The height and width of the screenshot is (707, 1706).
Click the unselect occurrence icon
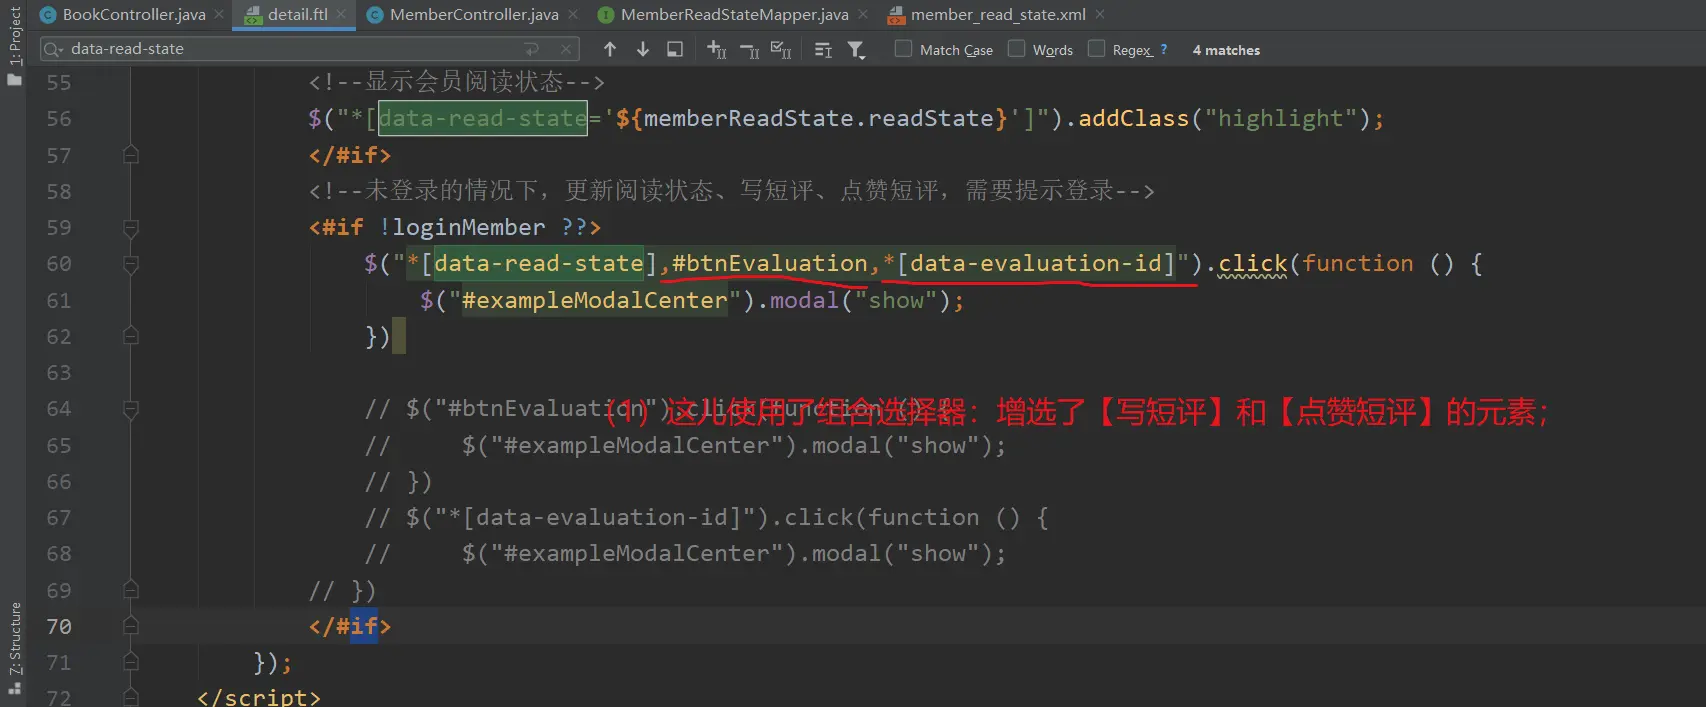click(x=749, y=49)
